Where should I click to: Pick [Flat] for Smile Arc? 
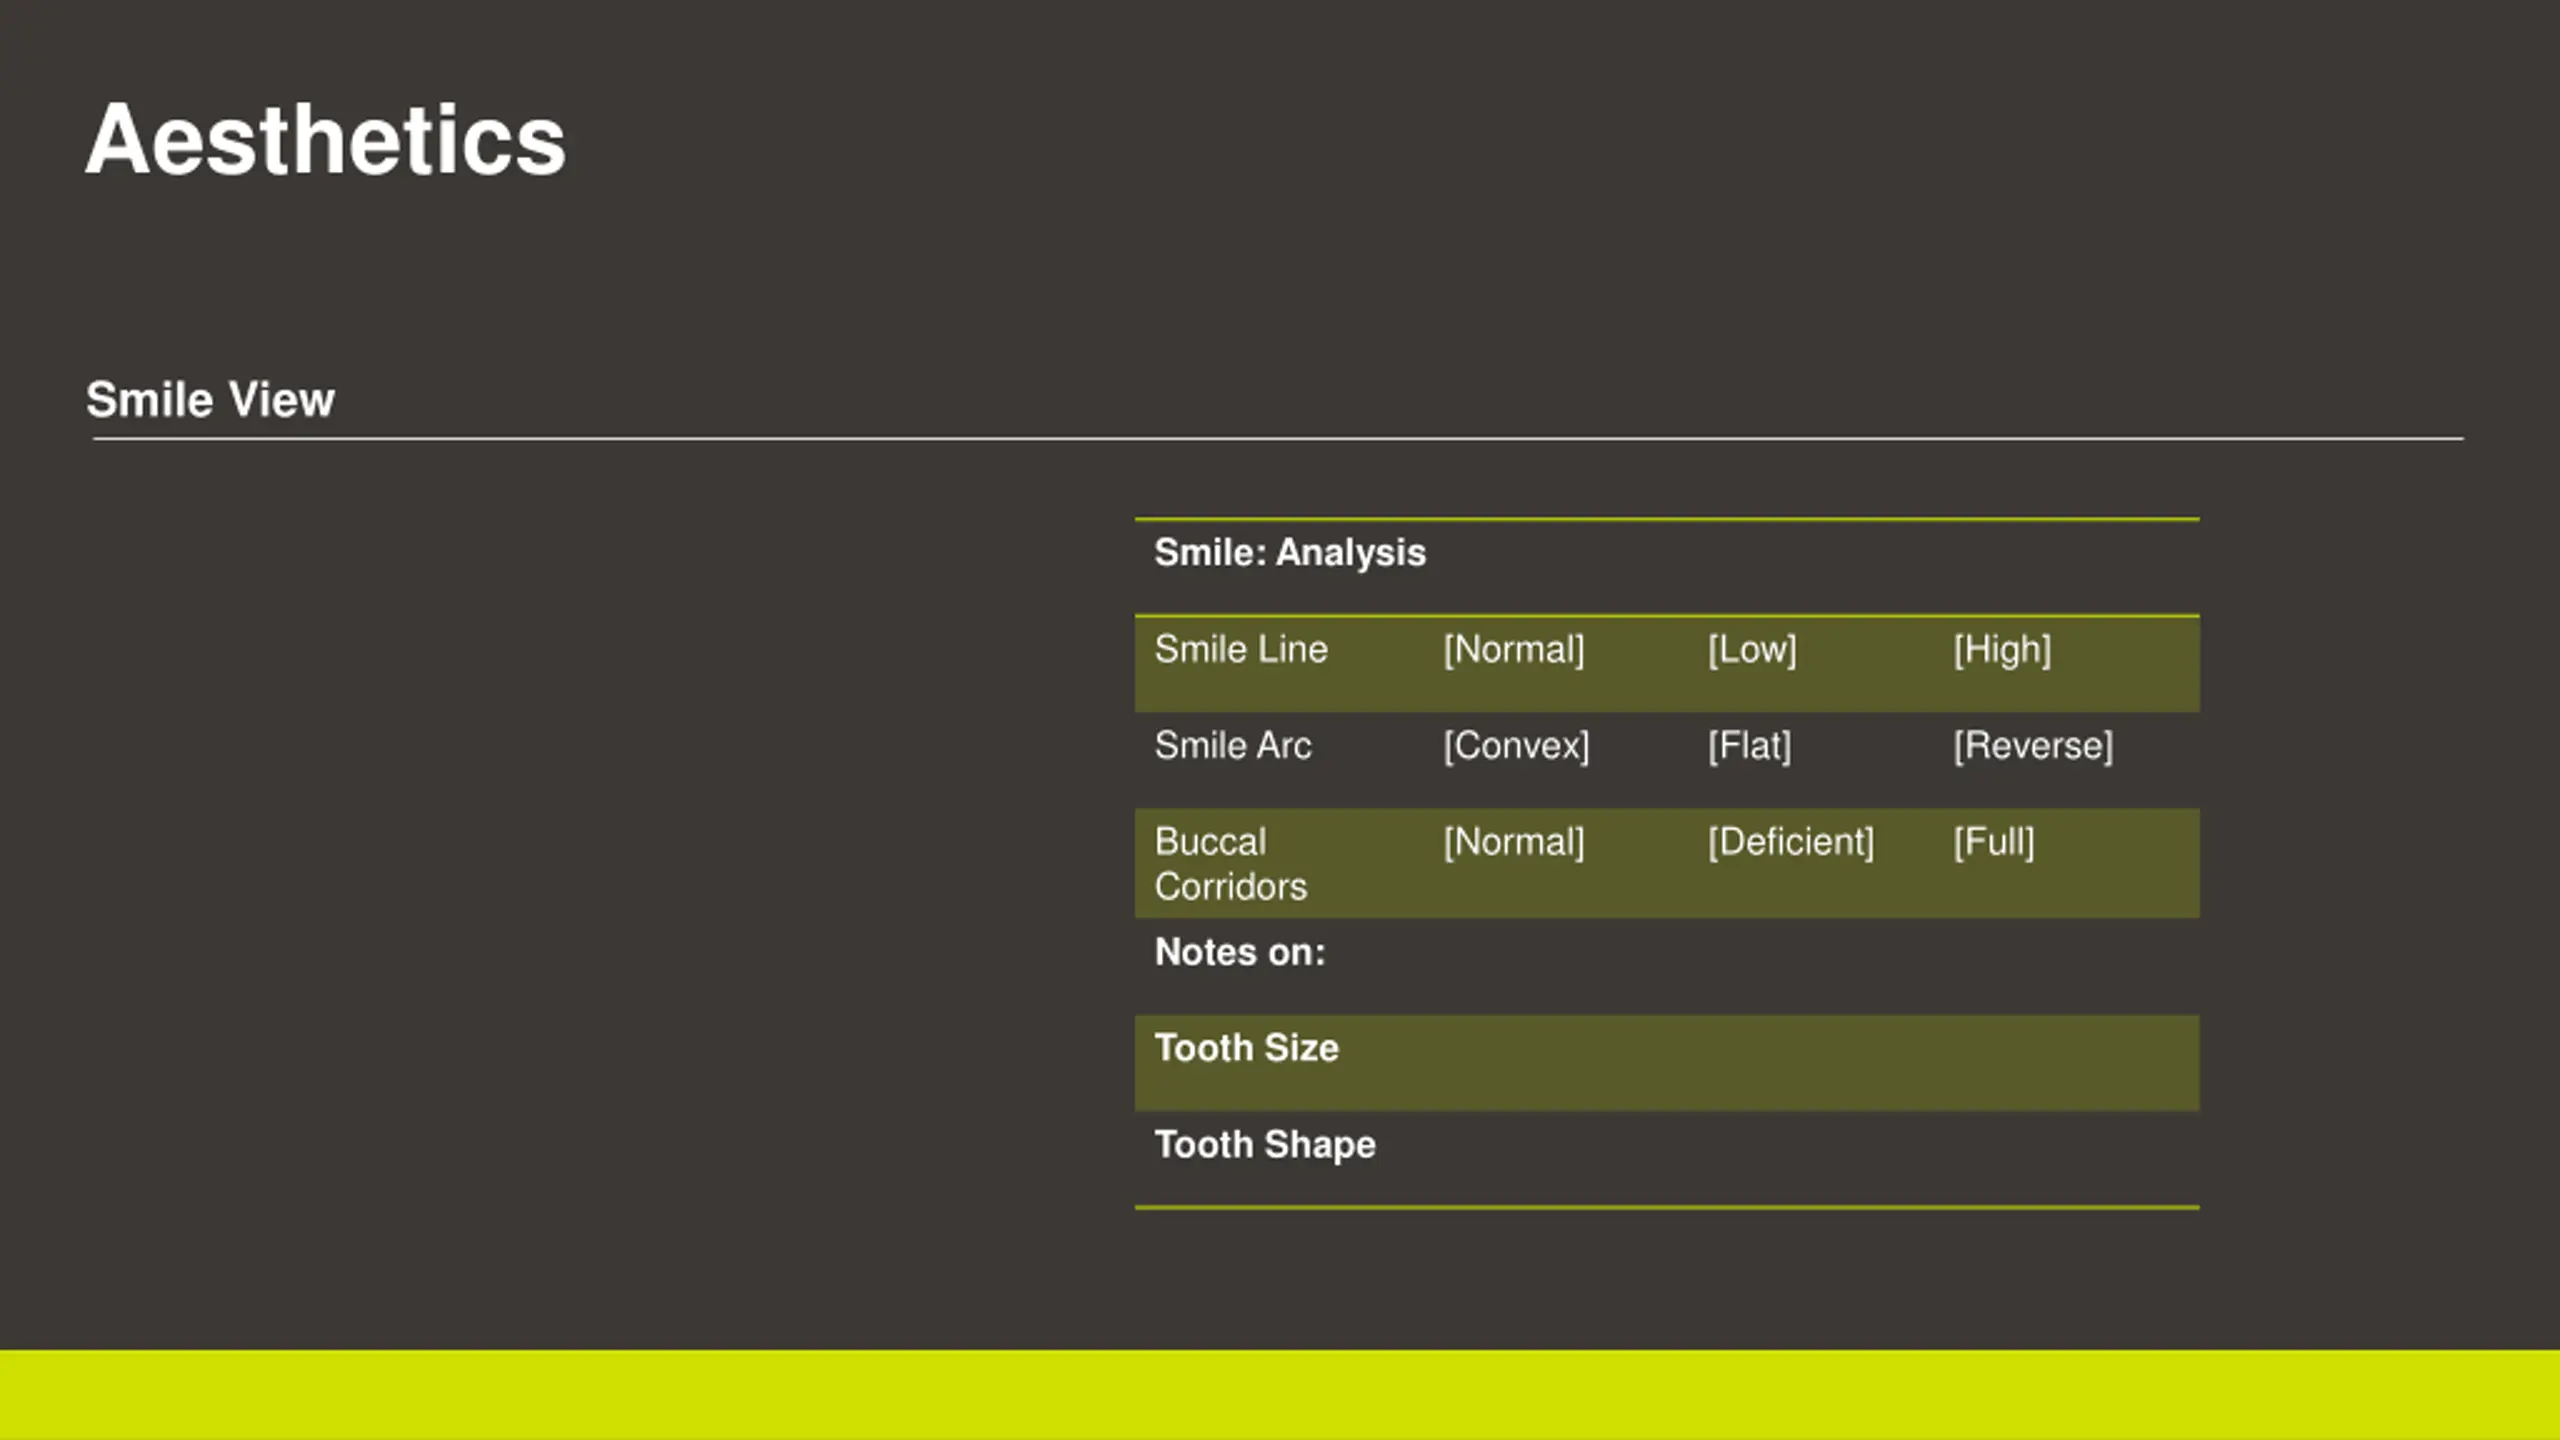click(x=1749, y=746)
